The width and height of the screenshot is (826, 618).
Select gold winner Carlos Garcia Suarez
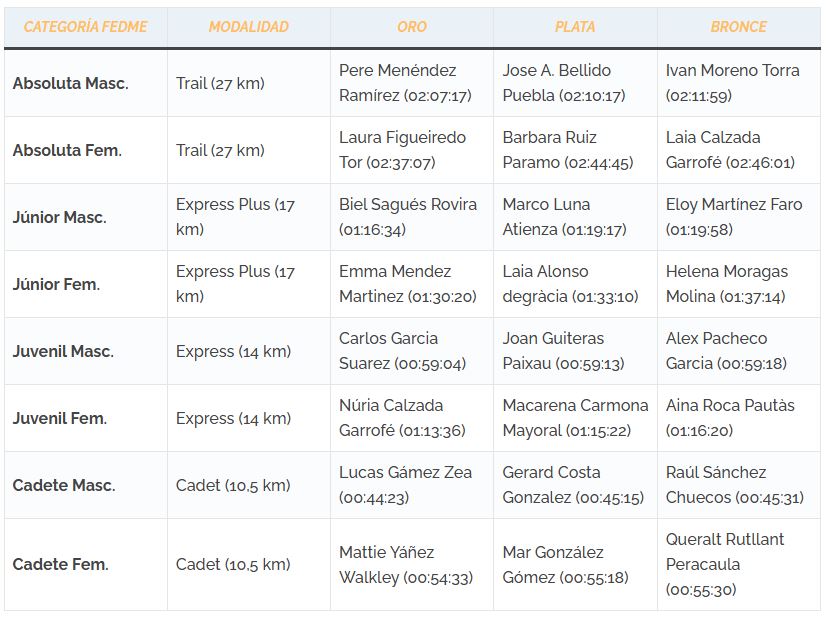pyautogui.click(x=402, y=351)
